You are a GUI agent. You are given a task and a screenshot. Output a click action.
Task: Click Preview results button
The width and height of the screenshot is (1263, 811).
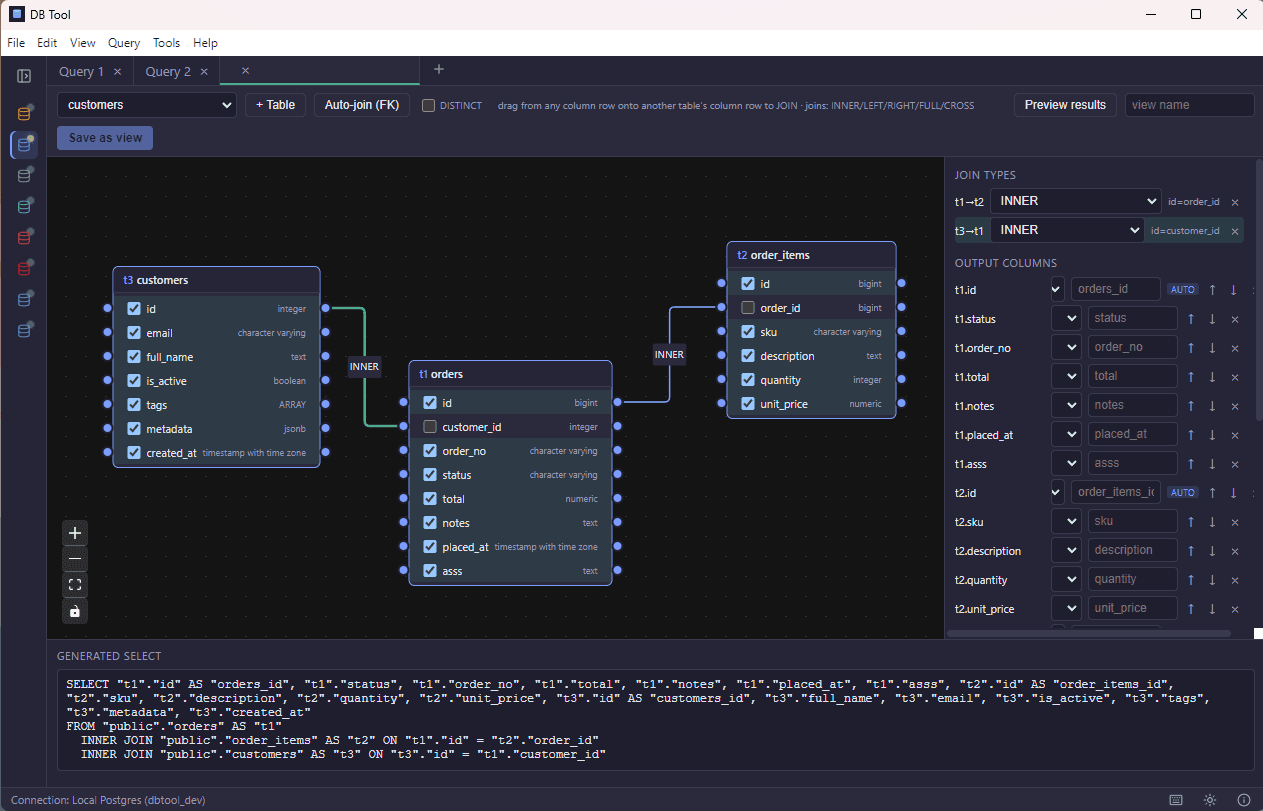1065,105
